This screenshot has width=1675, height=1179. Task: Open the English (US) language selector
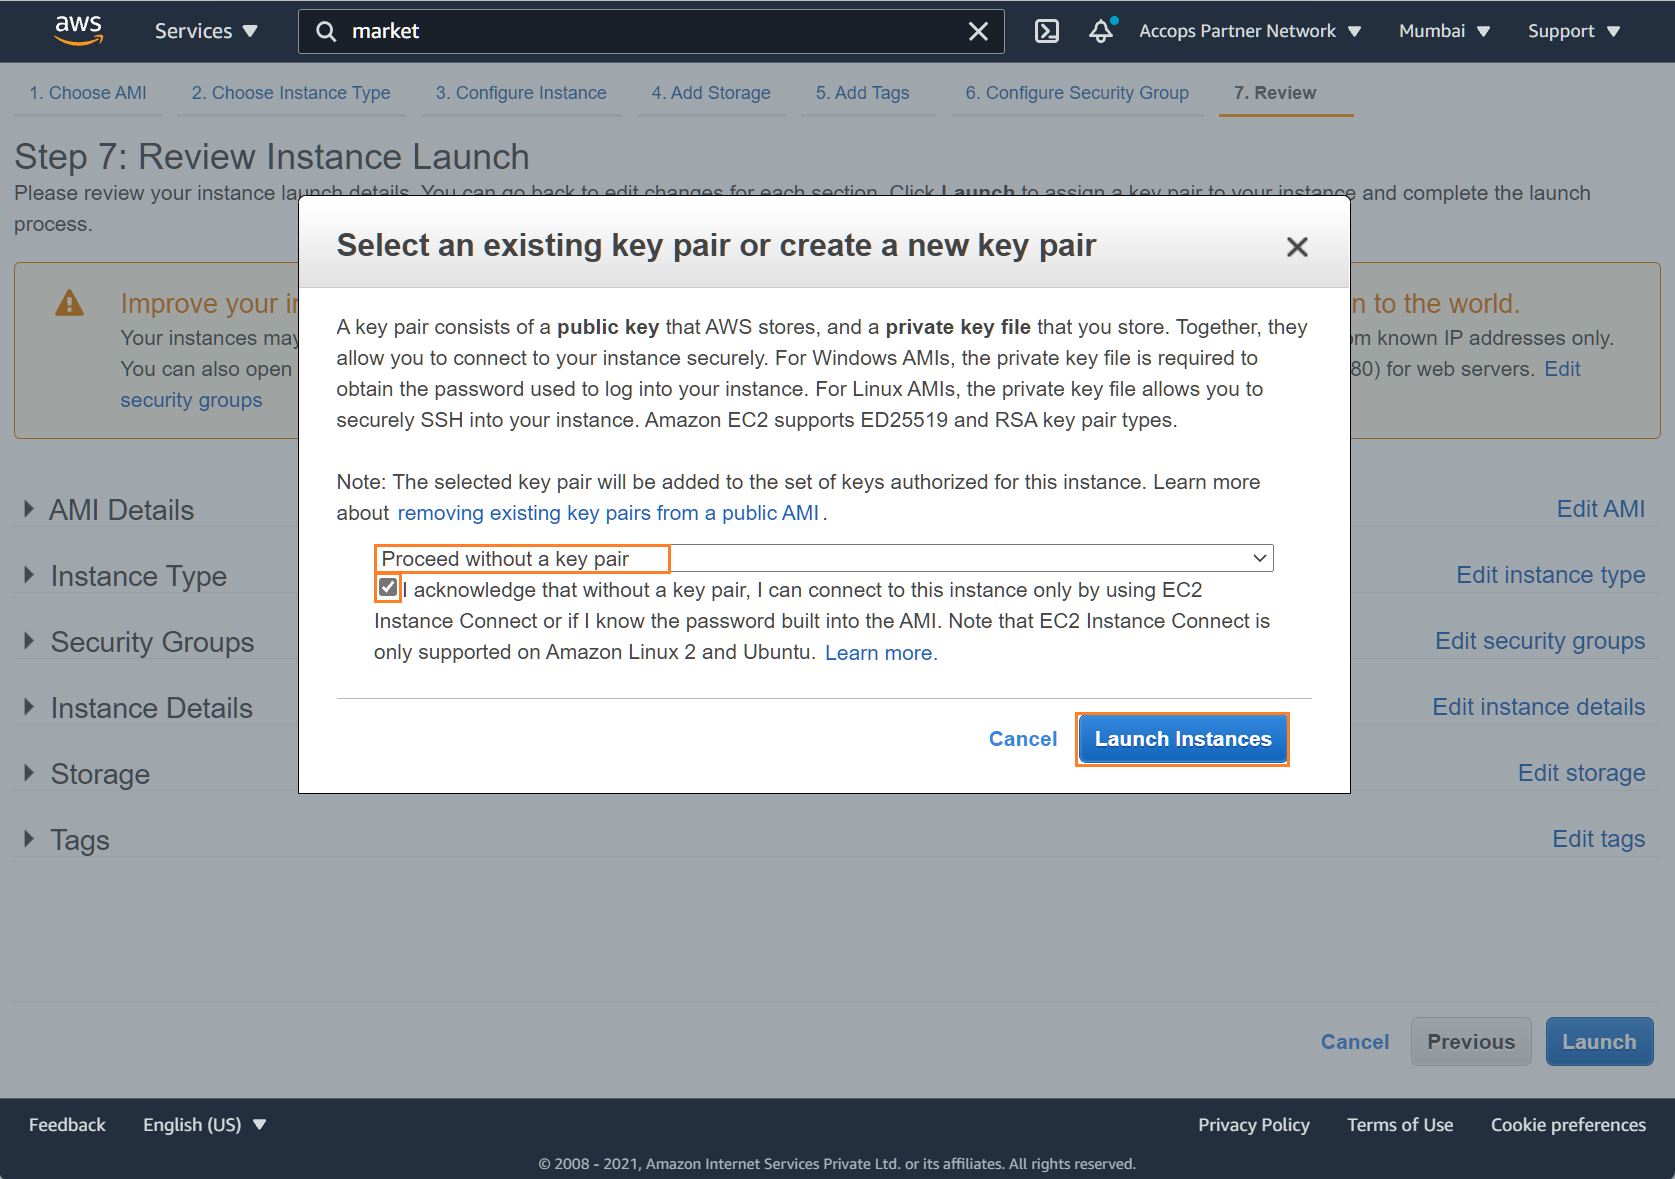point(204,1125)
